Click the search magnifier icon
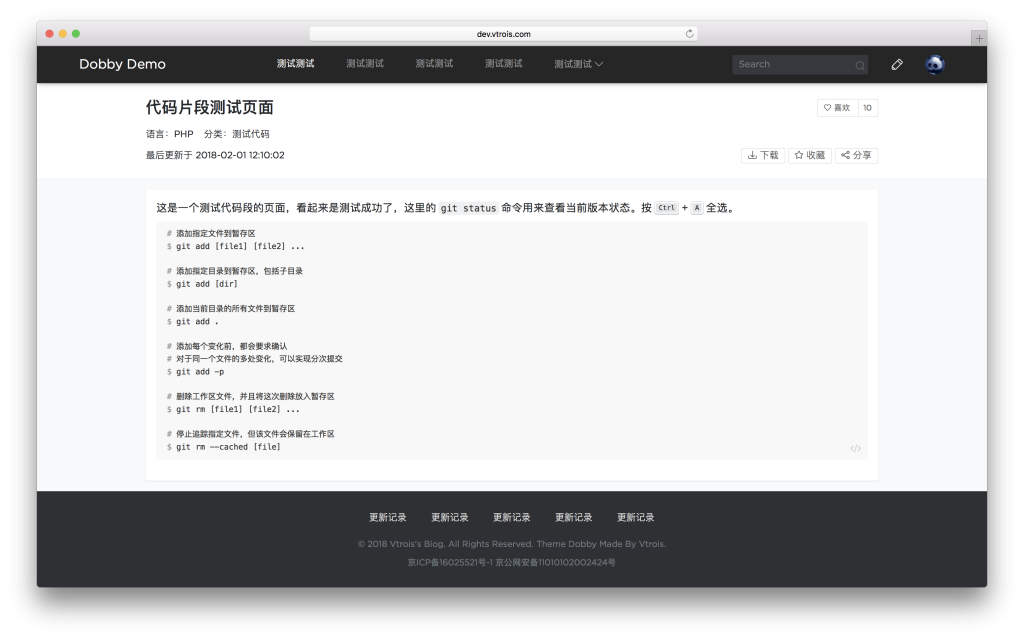The image size is (1024, 640). [x=859, y=65]
